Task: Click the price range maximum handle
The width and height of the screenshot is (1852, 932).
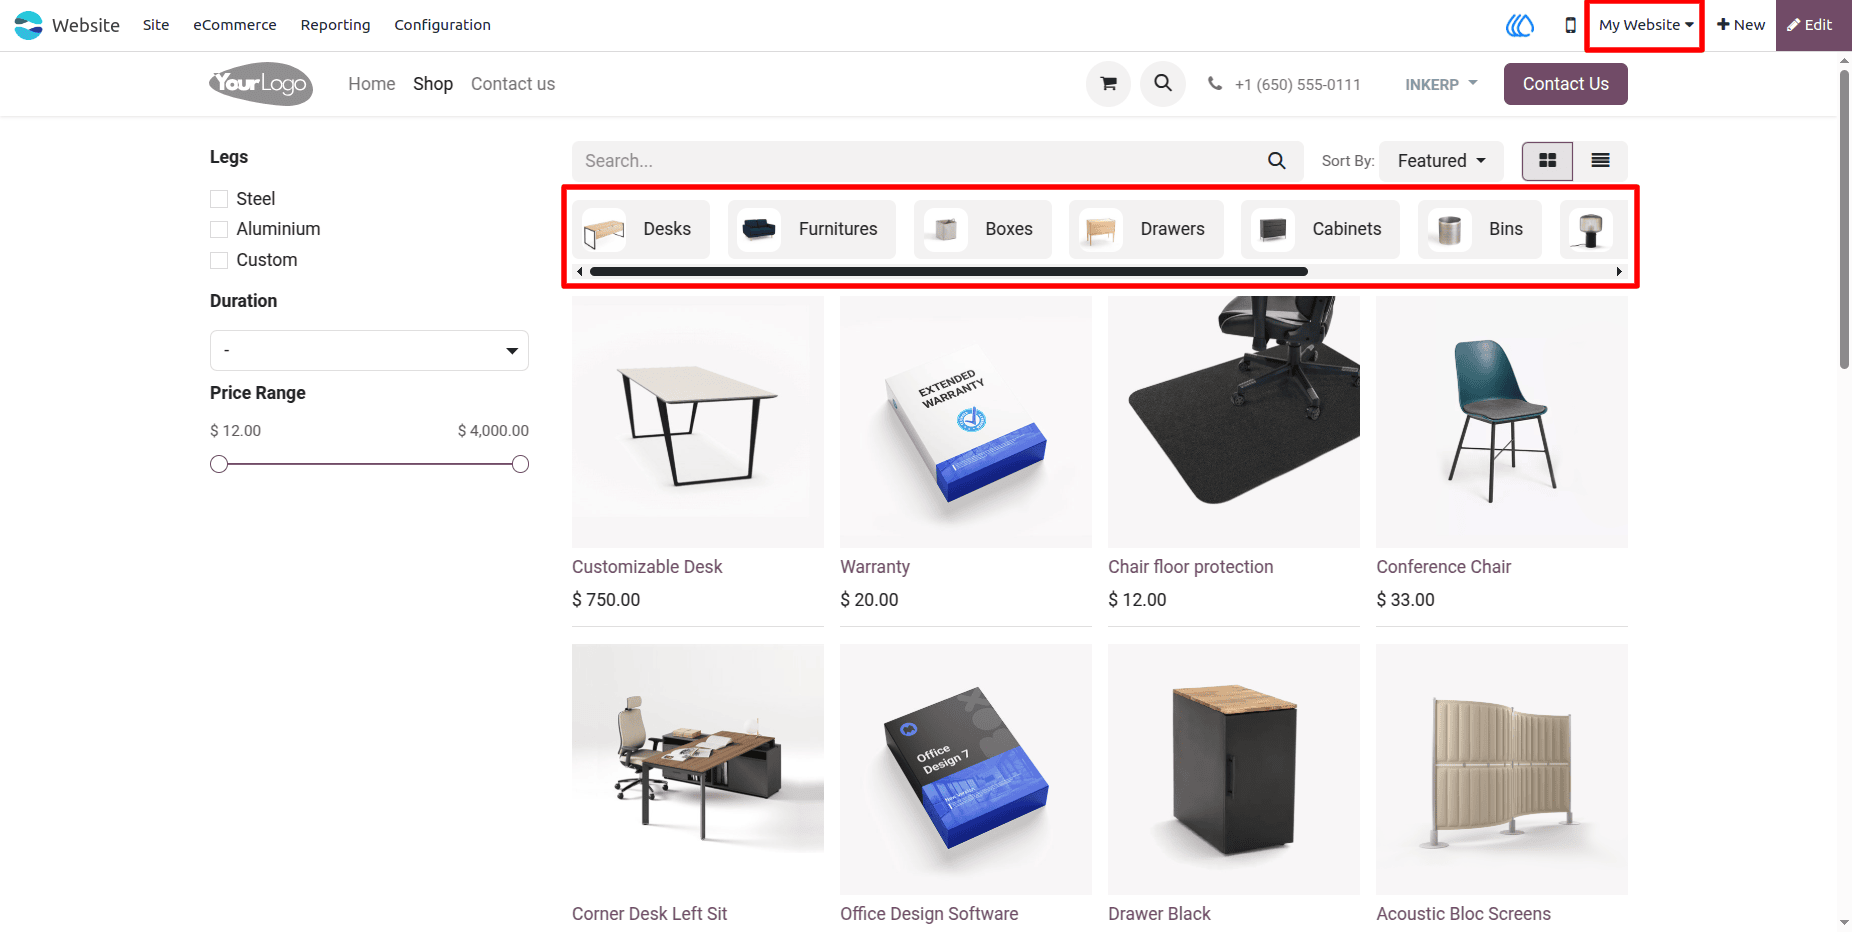Action: (520, 464)
